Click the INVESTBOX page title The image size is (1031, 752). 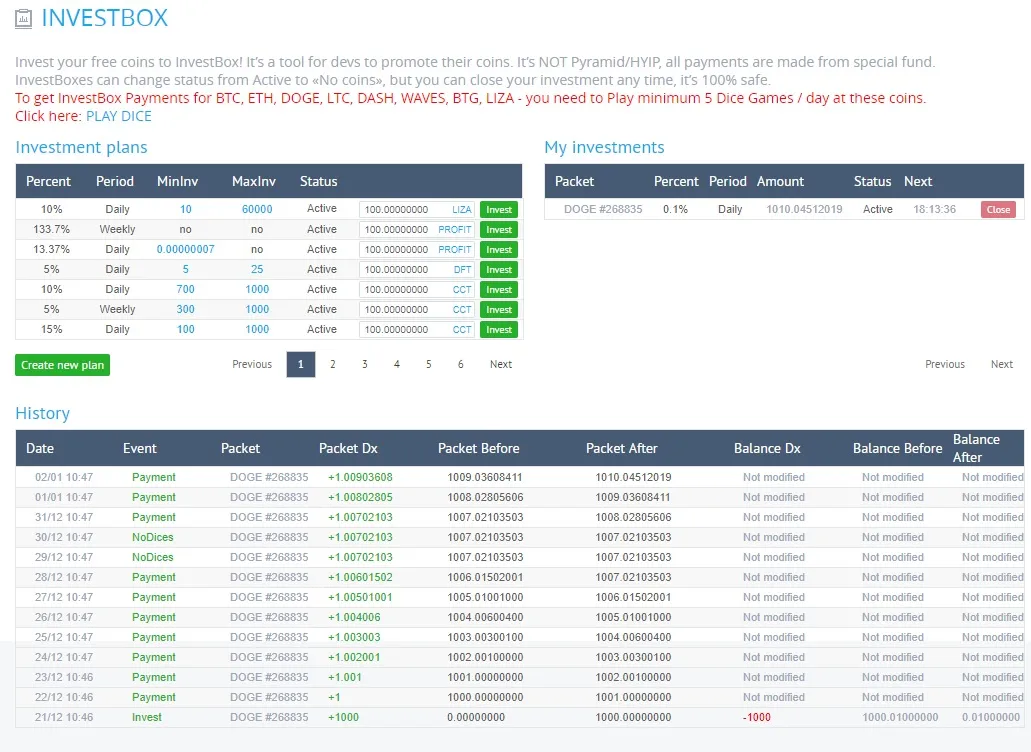point(105,18)
